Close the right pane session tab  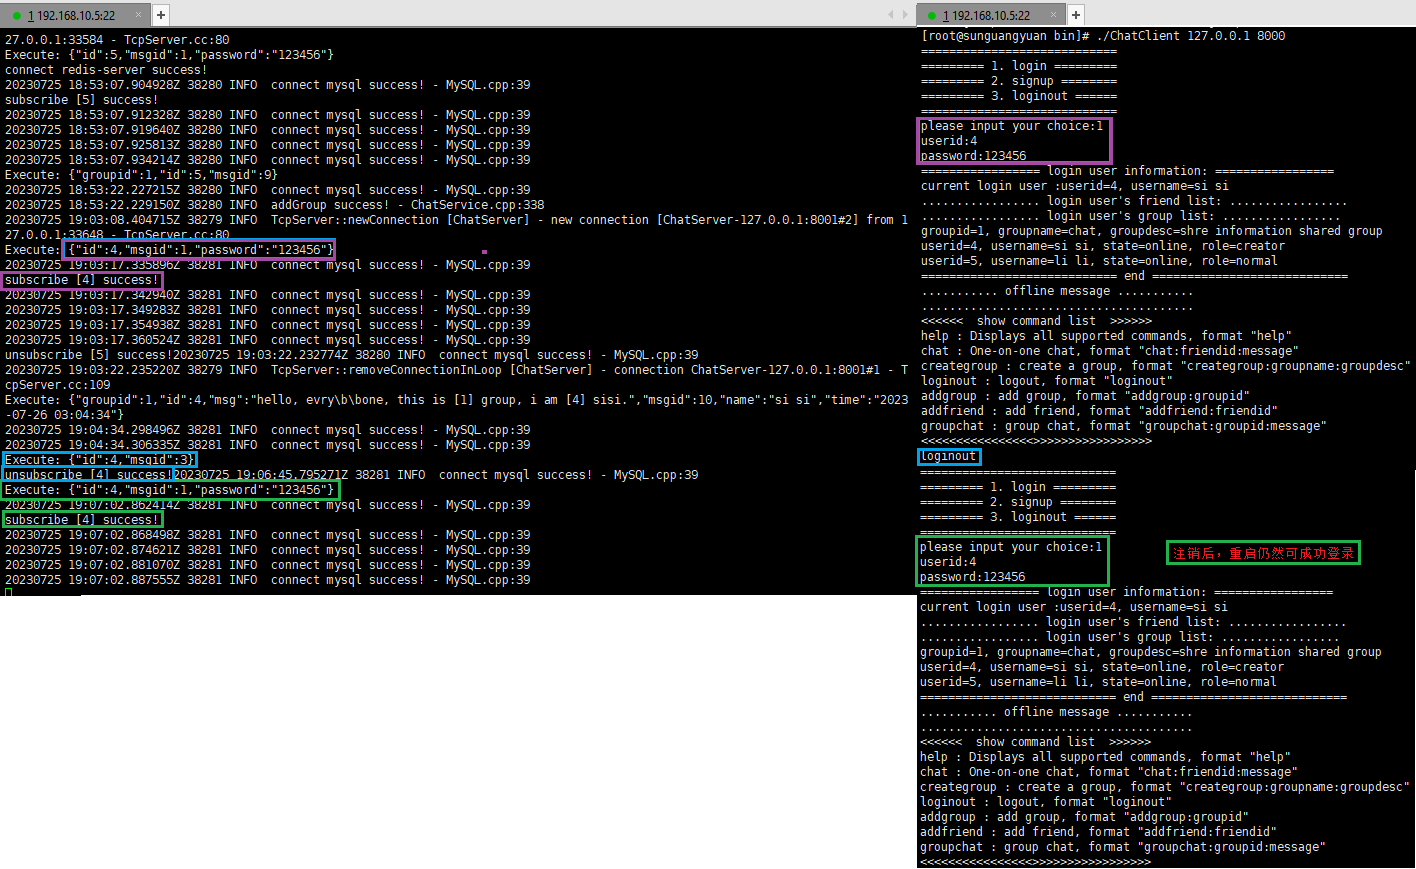[1053, 15]
